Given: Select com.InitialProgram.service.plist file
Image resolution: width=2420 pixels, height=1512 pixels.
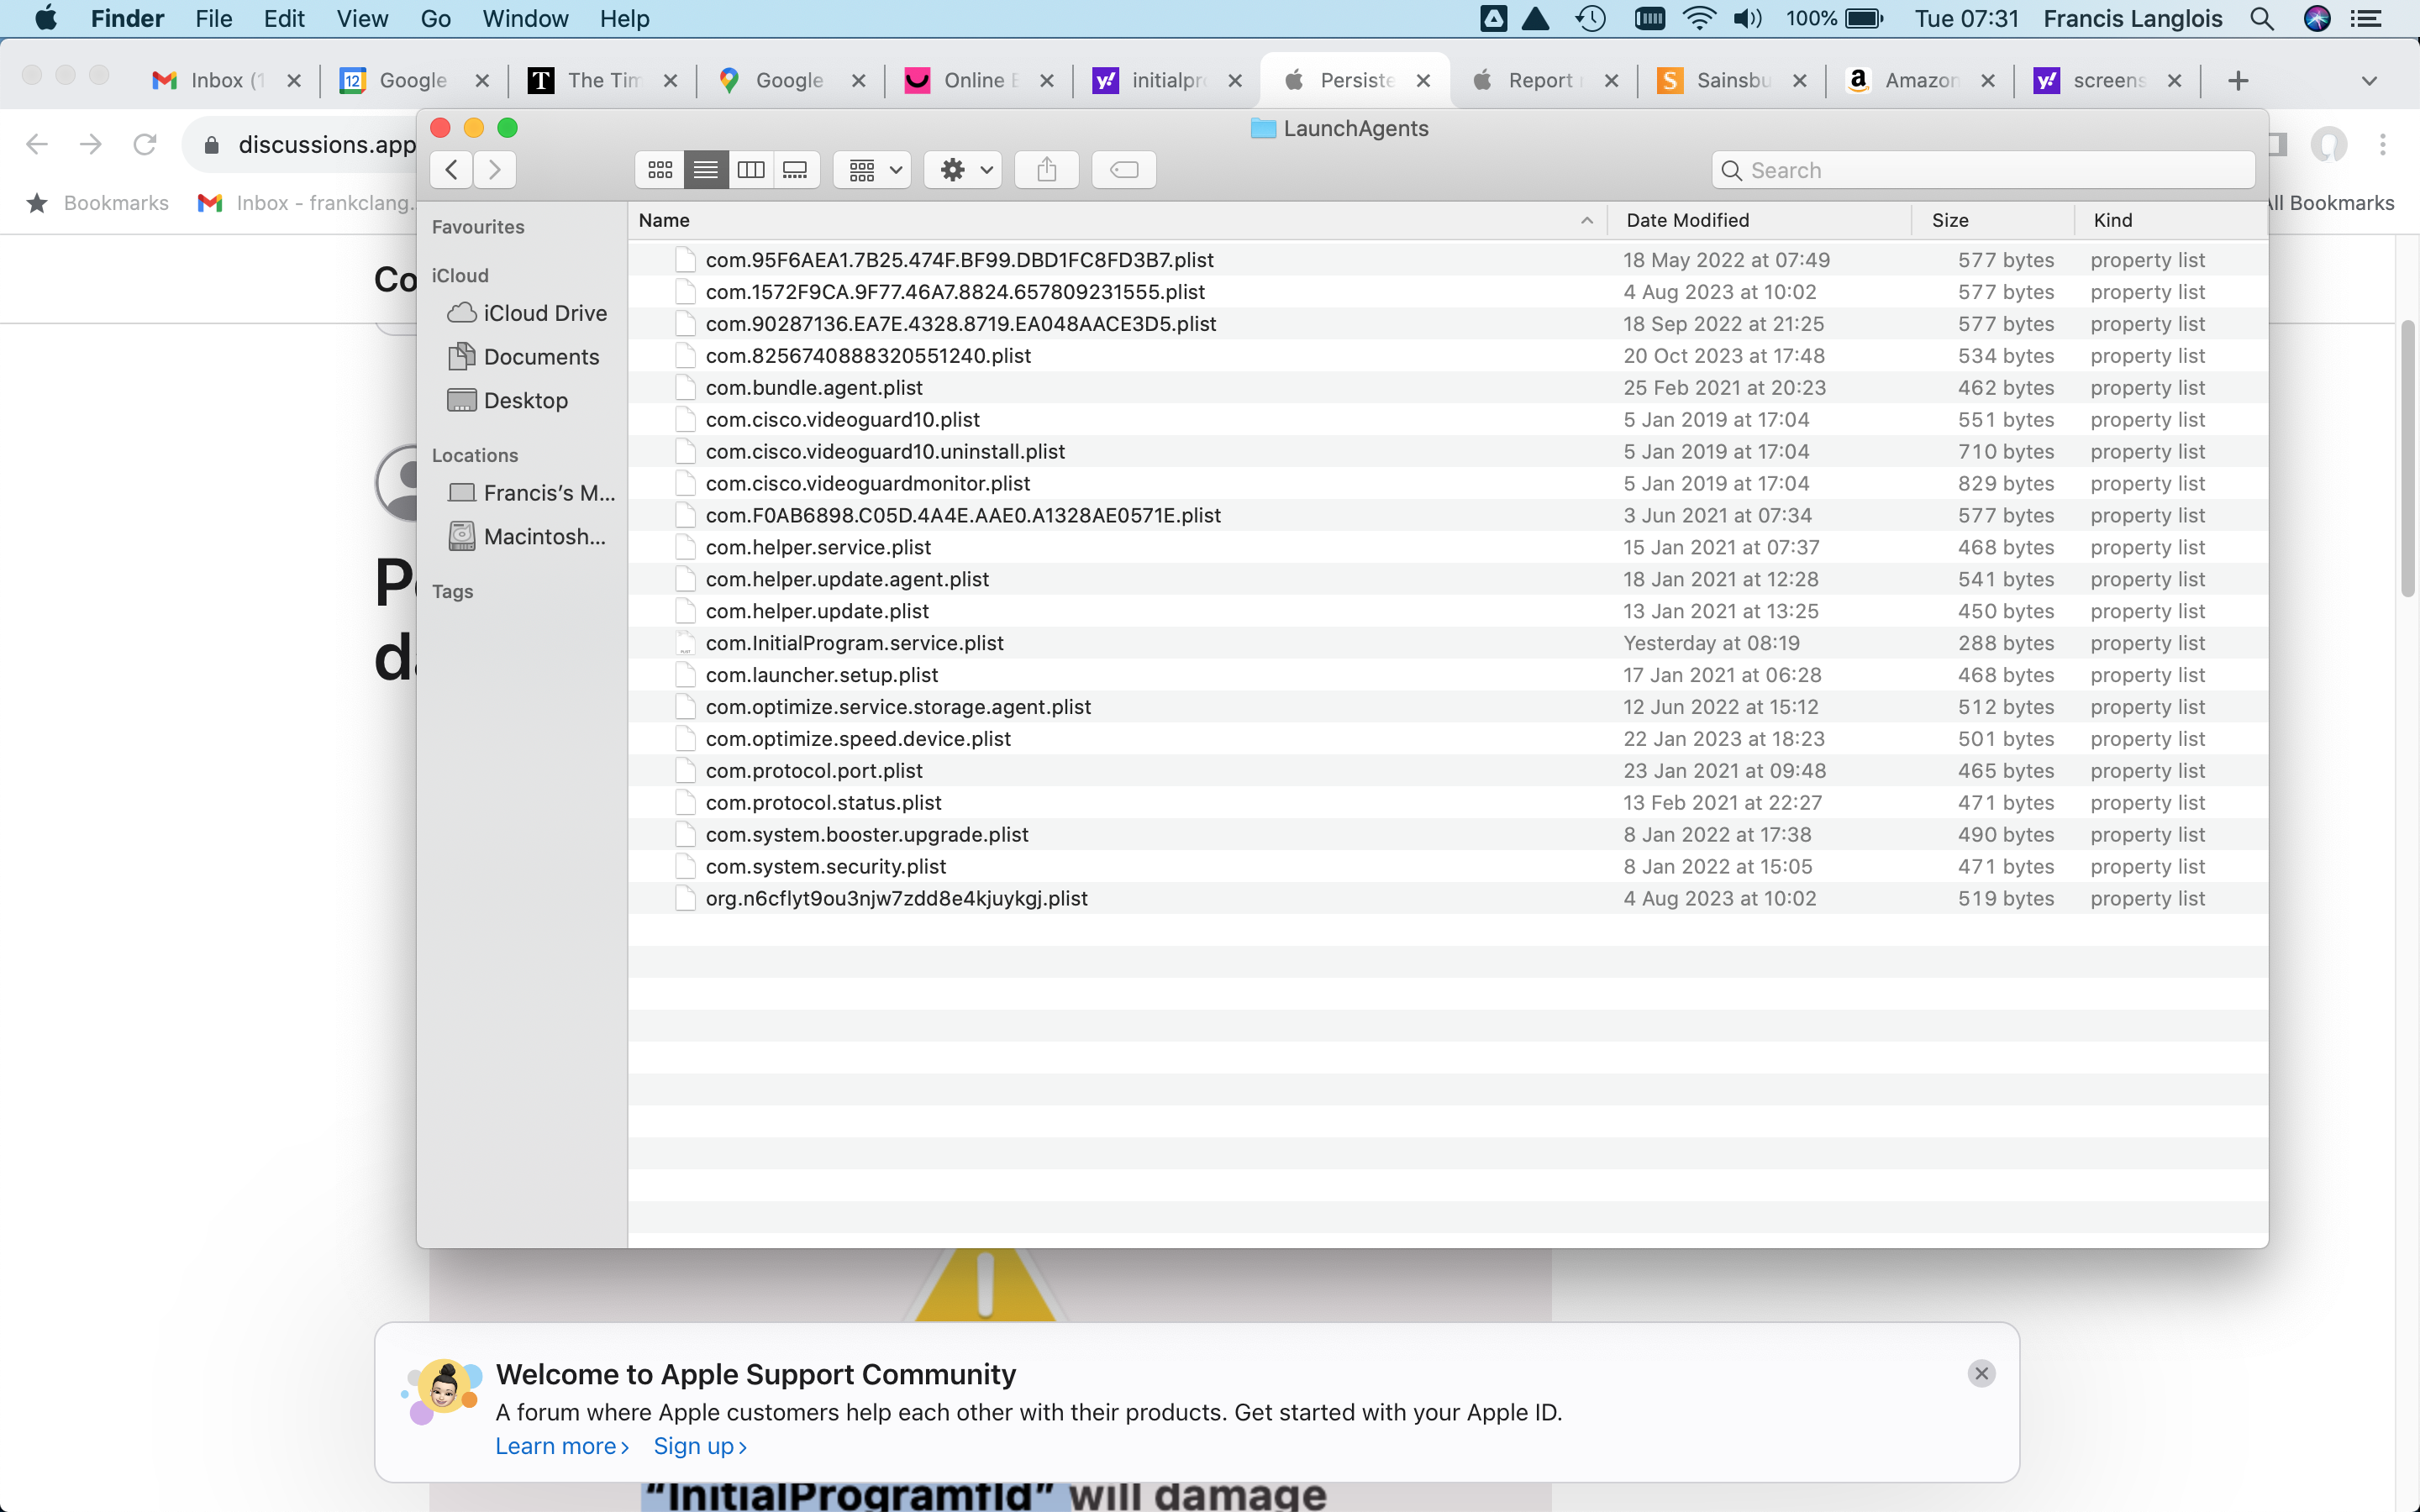Looking at the screenshot, I should pos(853,643).
